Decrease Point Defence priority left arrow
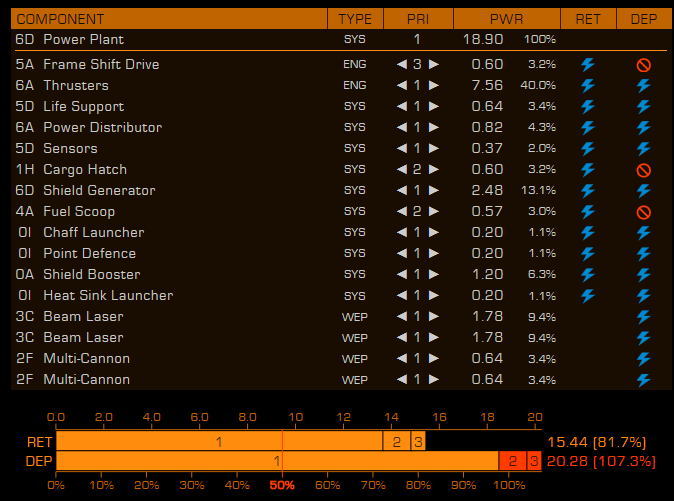The width and height of the screenshot is (674, 501). pyautogui.click(x=401, y=254)
